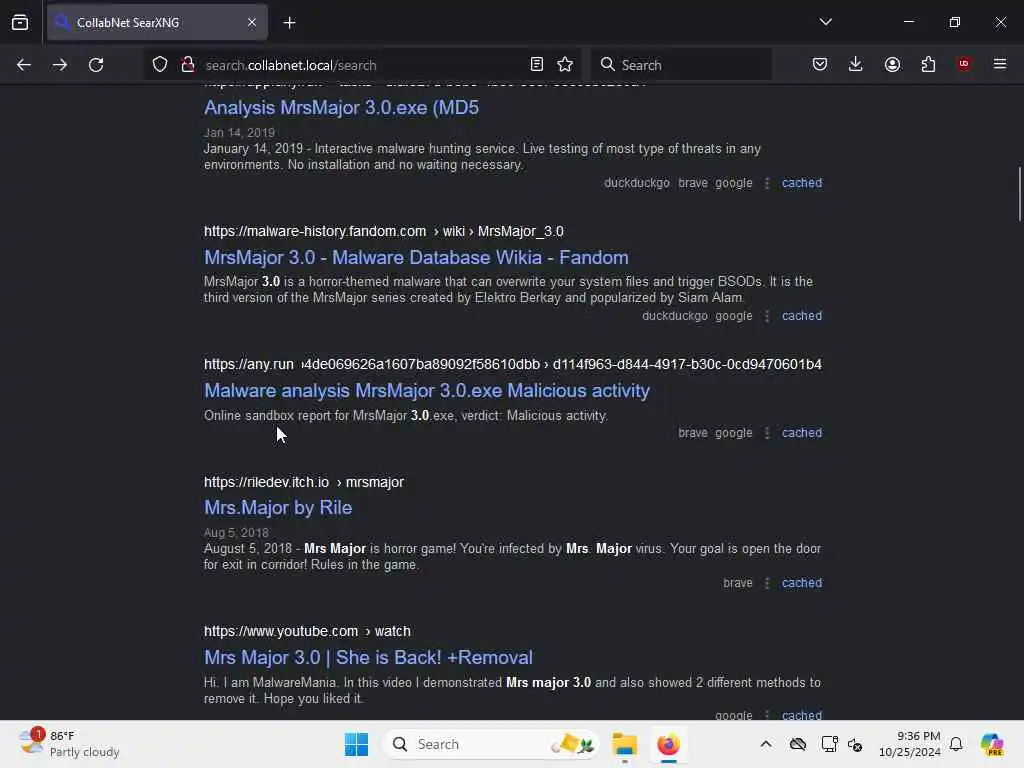Toggle reader view icon
This screenshot has width=1024, height=768.
(537, 64)
